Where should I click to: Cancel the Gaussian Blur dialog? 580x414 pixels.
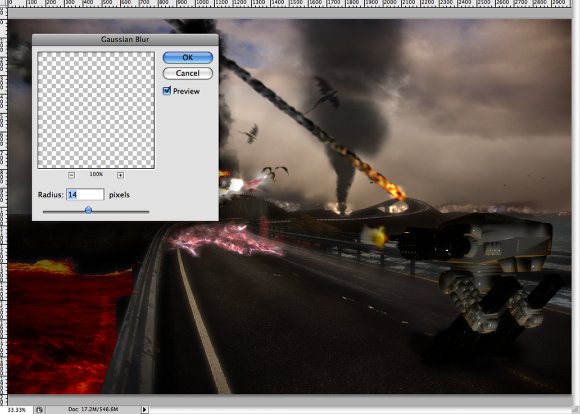(x=188, y=73)
